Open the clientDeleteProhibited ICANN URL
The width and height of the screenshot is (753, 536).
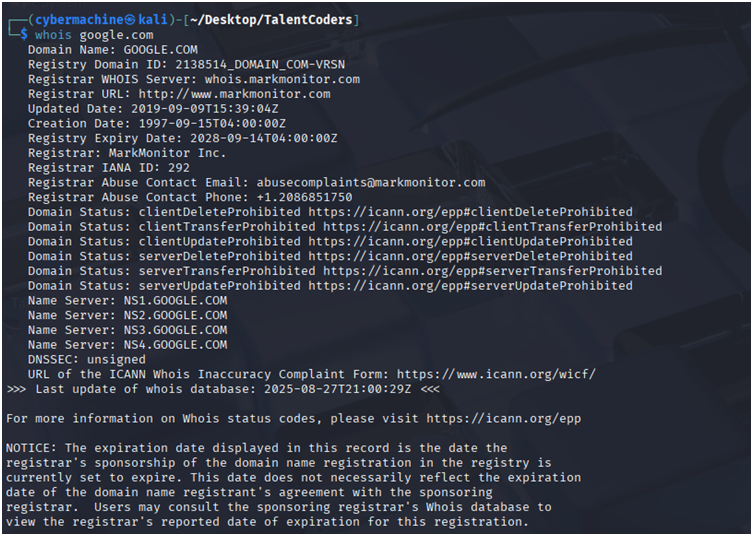tap(470, 212)
